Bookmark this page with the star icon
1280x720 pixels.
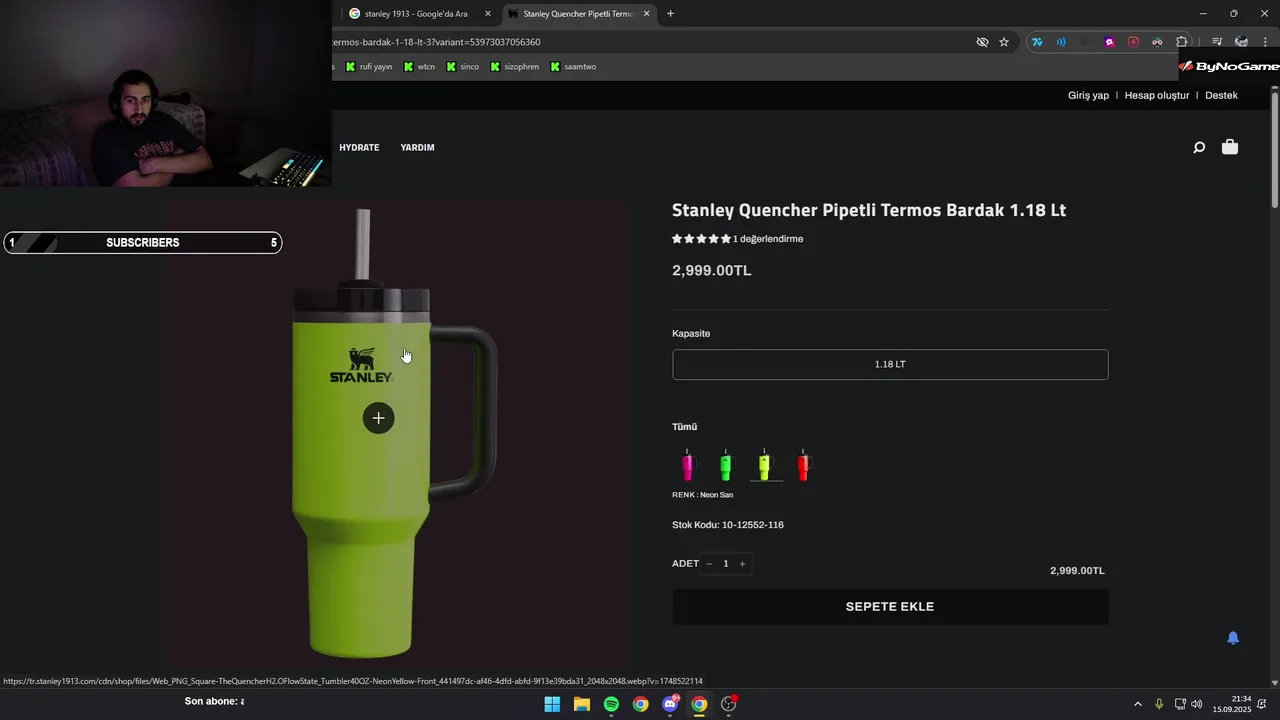[1004, 42]
